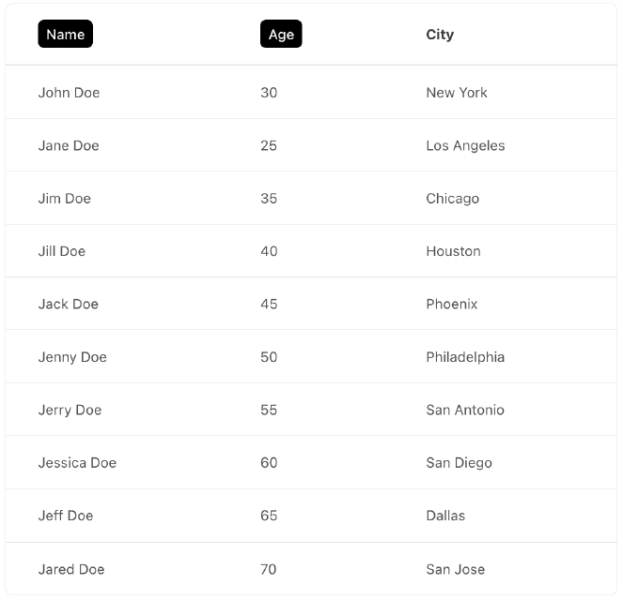The width and height of the screenshot is (623, 600).
Task: Select the age value 40
Action: [x=269, y=252]
